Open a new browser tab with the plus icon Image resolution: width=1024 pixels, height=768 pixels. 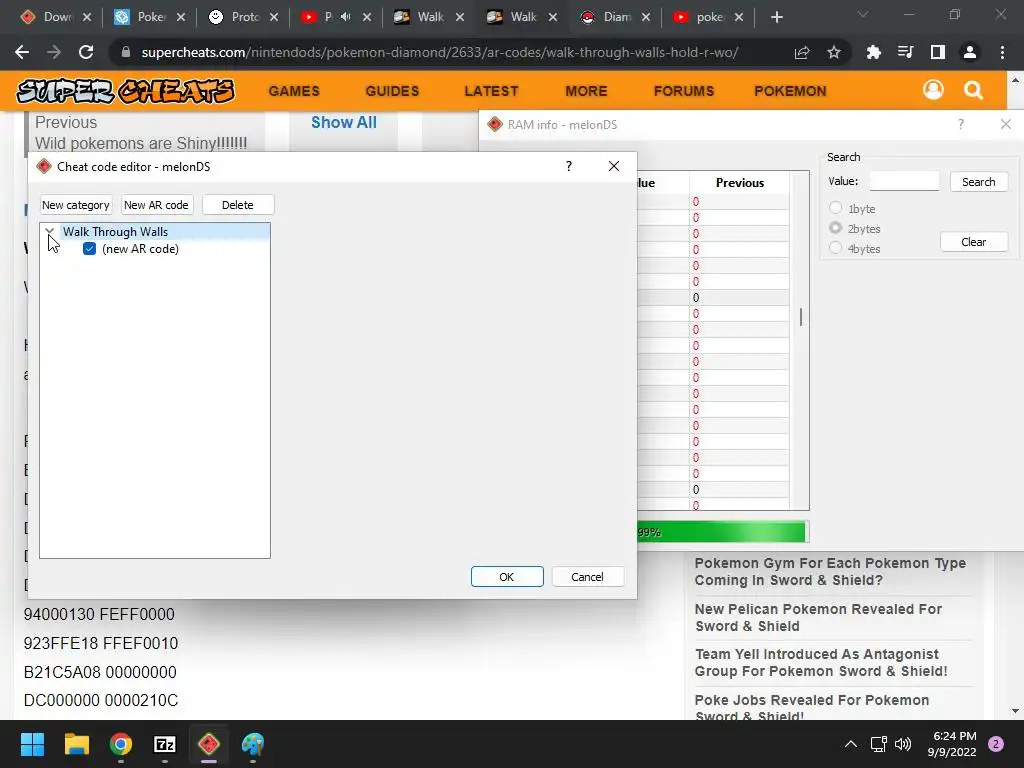(x=776, y=17)
